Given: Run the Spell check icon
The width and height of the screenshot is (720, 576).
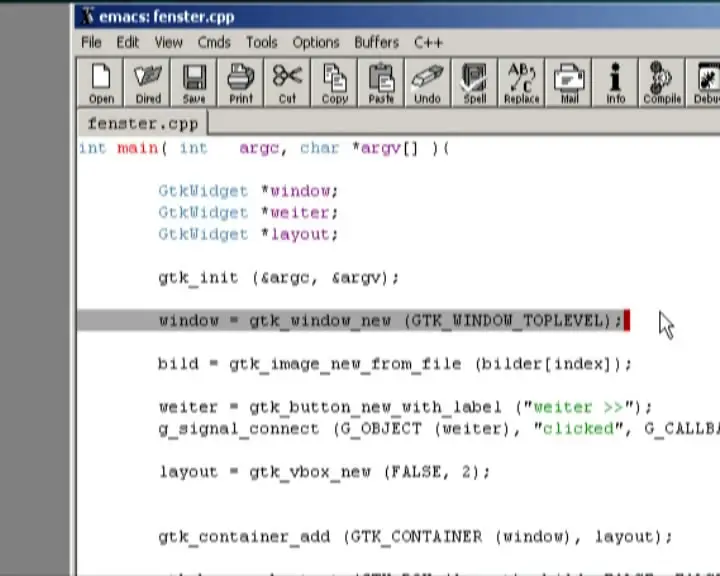Looking at the screenshot, I should 475,83.
